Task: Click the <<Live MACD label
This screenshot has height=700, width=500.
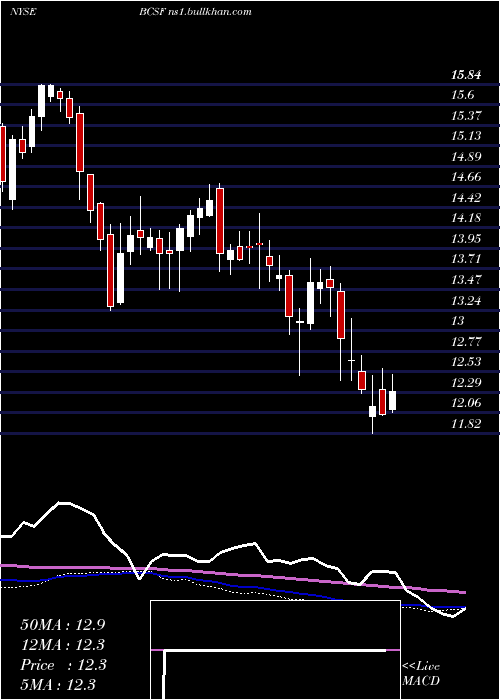Action: (x=421, y=673)
